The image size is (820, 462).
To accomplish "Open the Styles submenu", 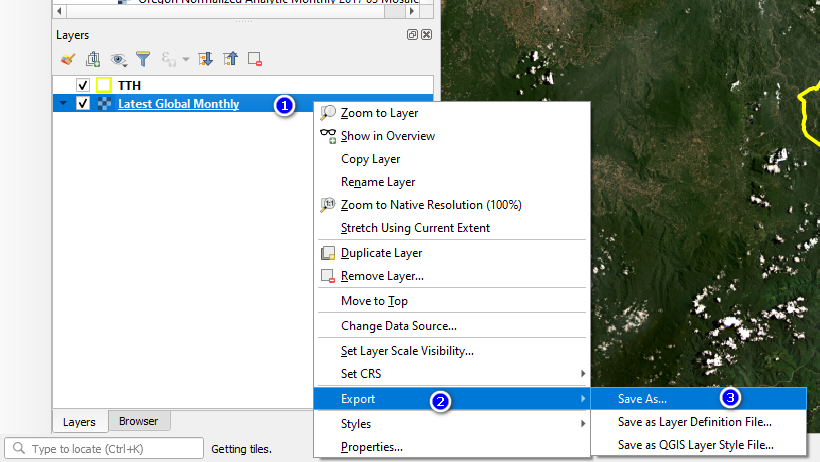I will tap(452, 424).
